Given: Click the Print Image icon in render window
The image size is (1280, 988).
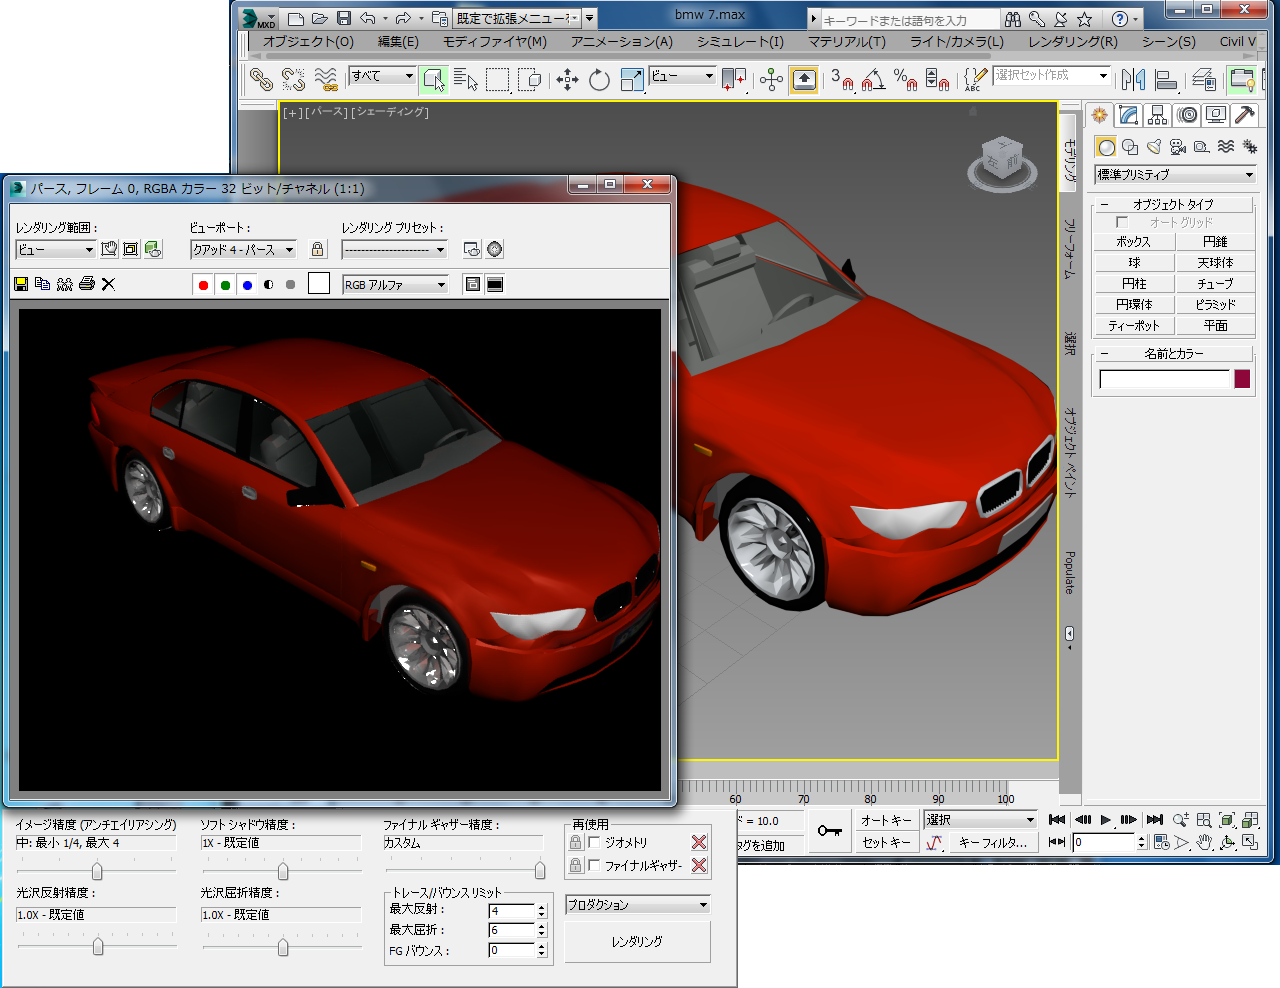Looking at the screenshot, I should click(x=87, y=284).
